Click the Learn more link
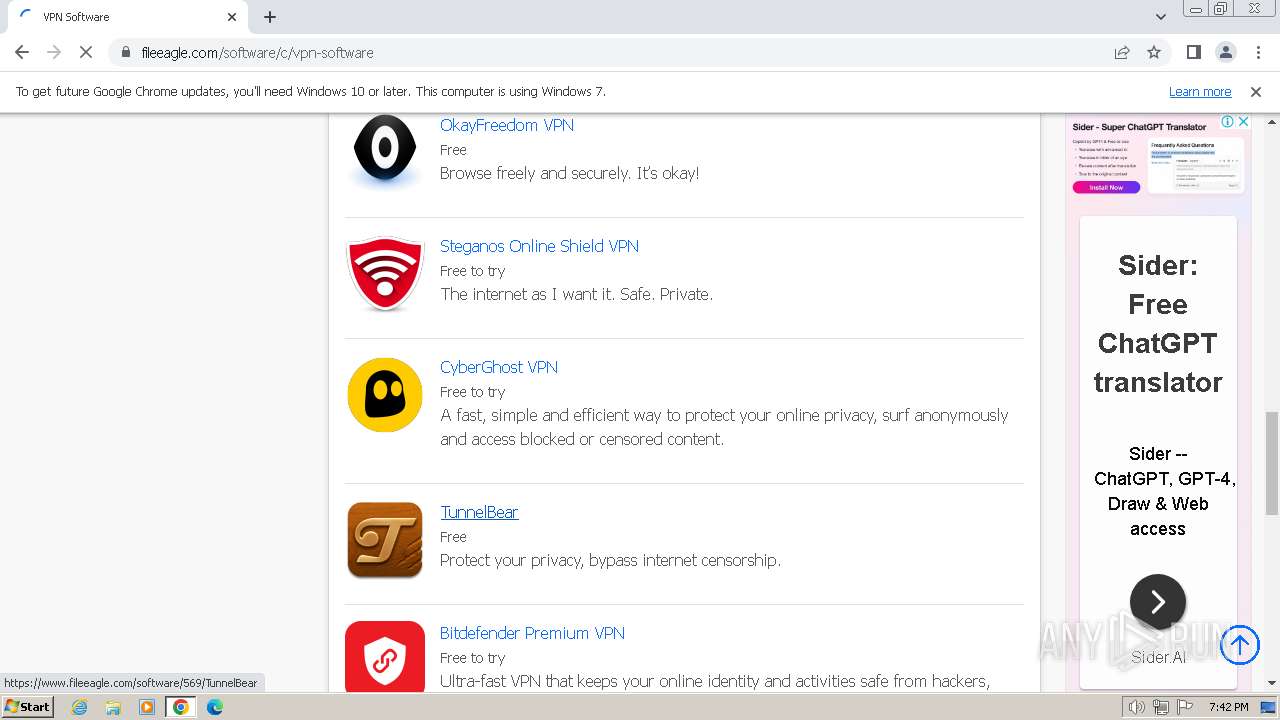The width and height of the screenshot is (1280, 720). [1200, 91]
